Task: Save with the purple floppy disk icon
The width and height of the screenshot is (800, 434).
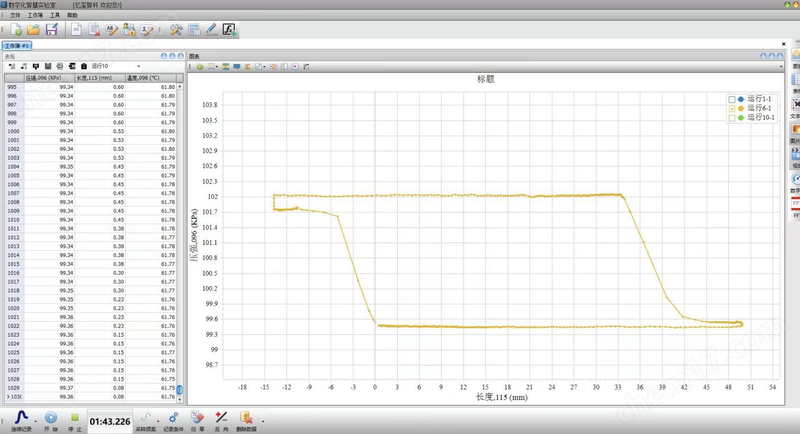Action: pos(52,30)
